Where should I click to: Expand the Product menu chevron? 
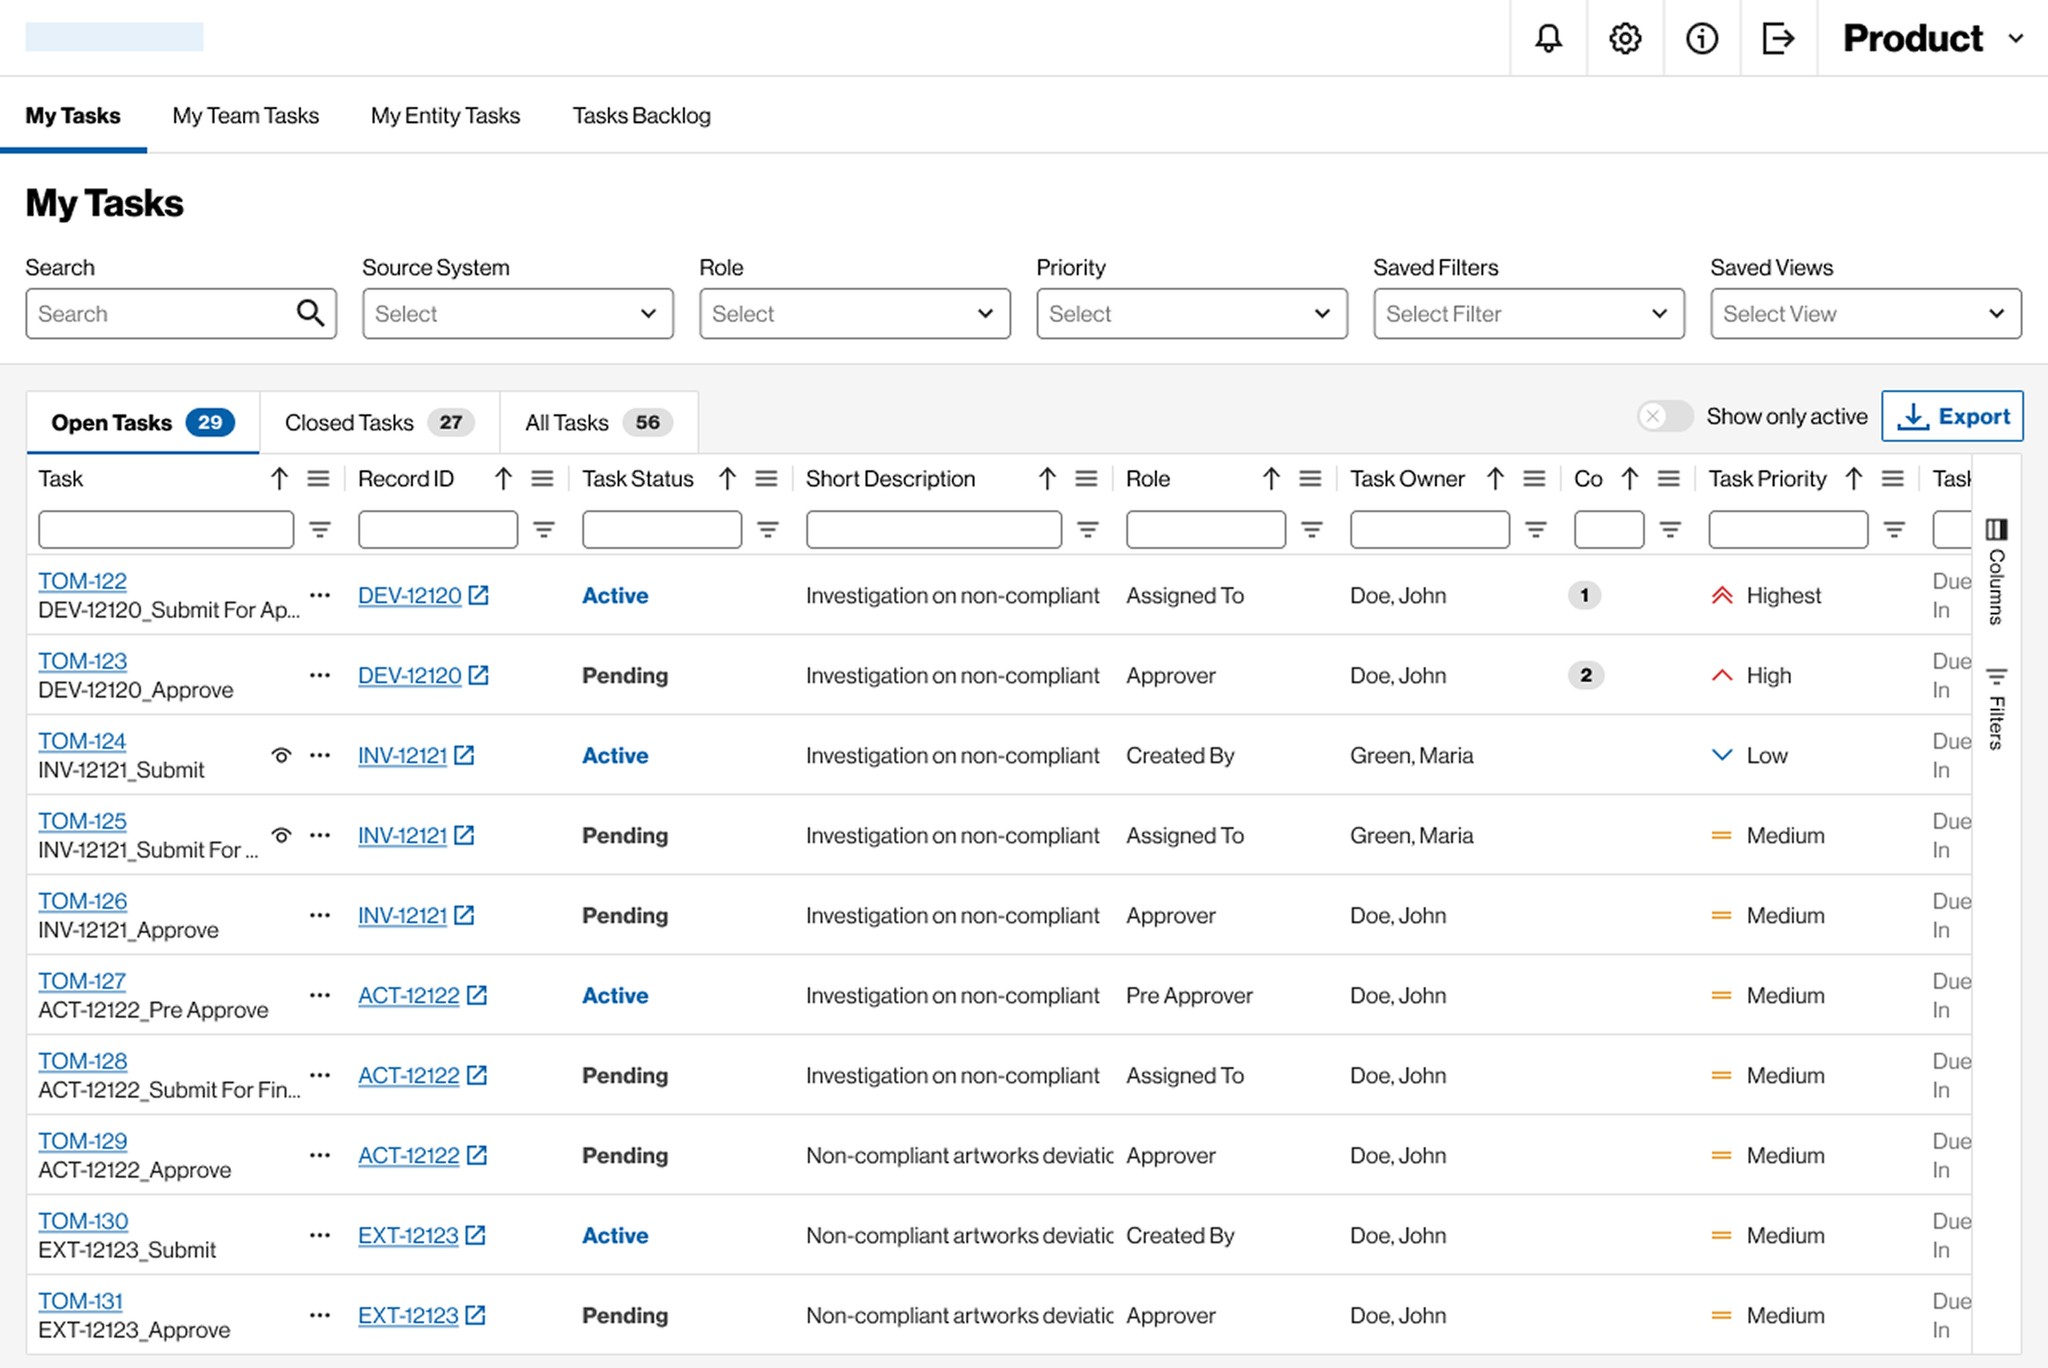click(x=2016, y=38)
